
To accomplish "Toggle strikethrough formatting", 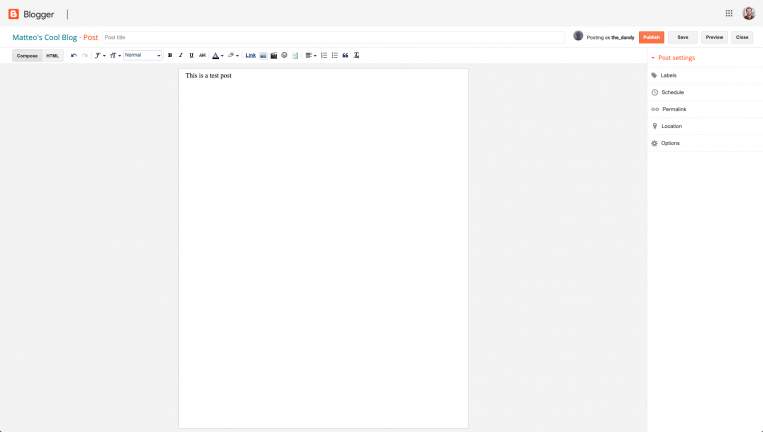I will click(202, 55).
